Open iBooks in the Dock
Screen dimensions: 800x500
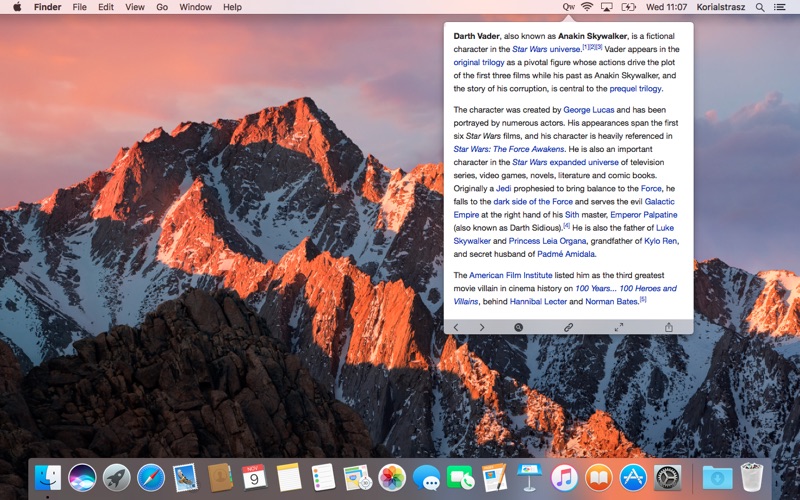click(598, 478)
